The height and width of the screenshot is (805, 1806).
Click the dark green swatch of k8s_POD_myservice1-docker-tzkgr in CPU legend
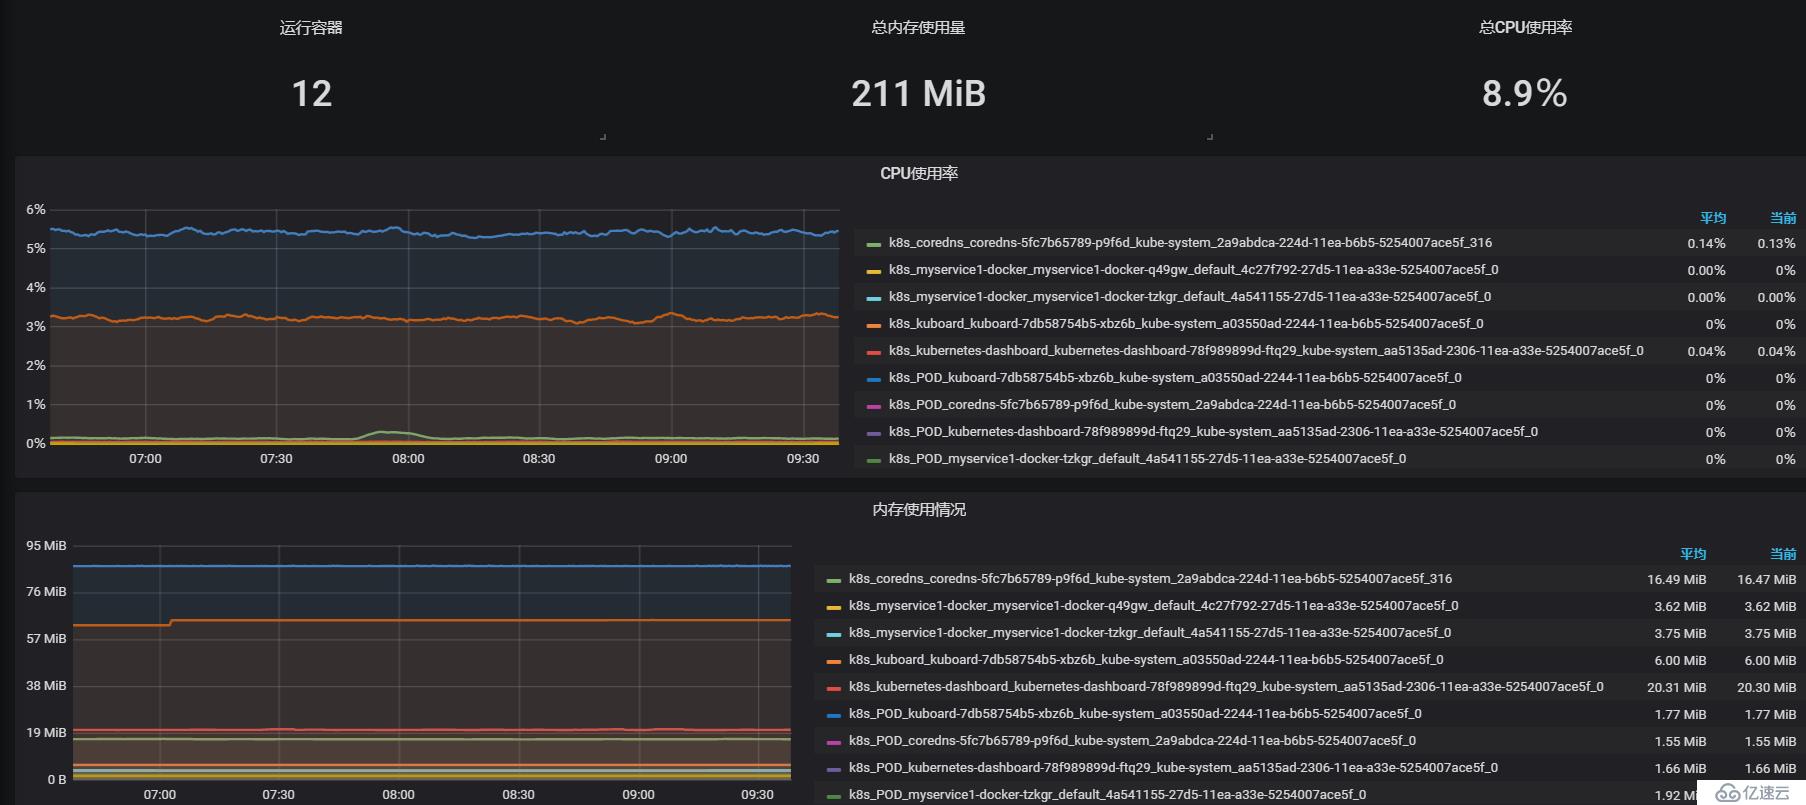(874, 460)
